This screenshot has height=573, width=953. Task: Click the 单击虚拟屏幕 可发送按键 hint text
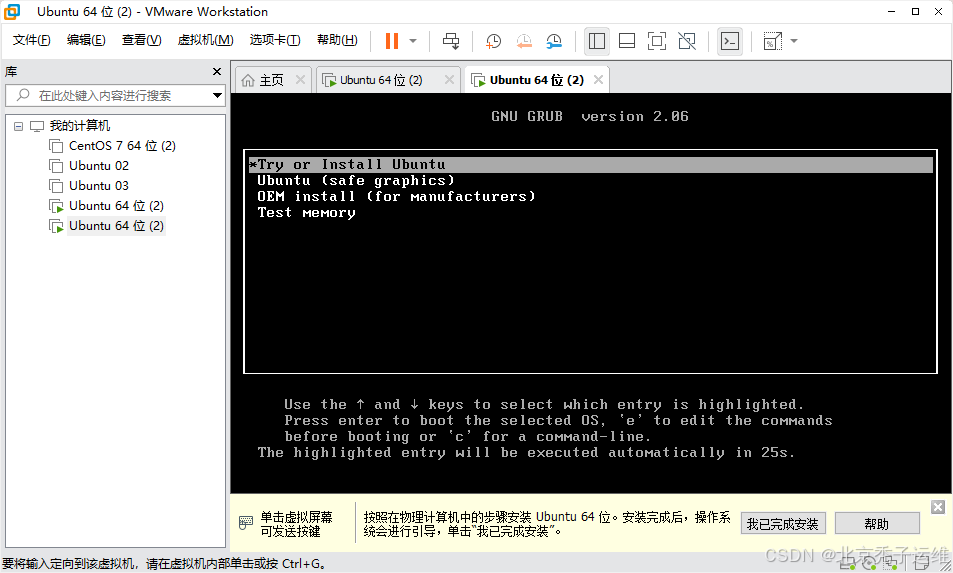coord(297,524)
